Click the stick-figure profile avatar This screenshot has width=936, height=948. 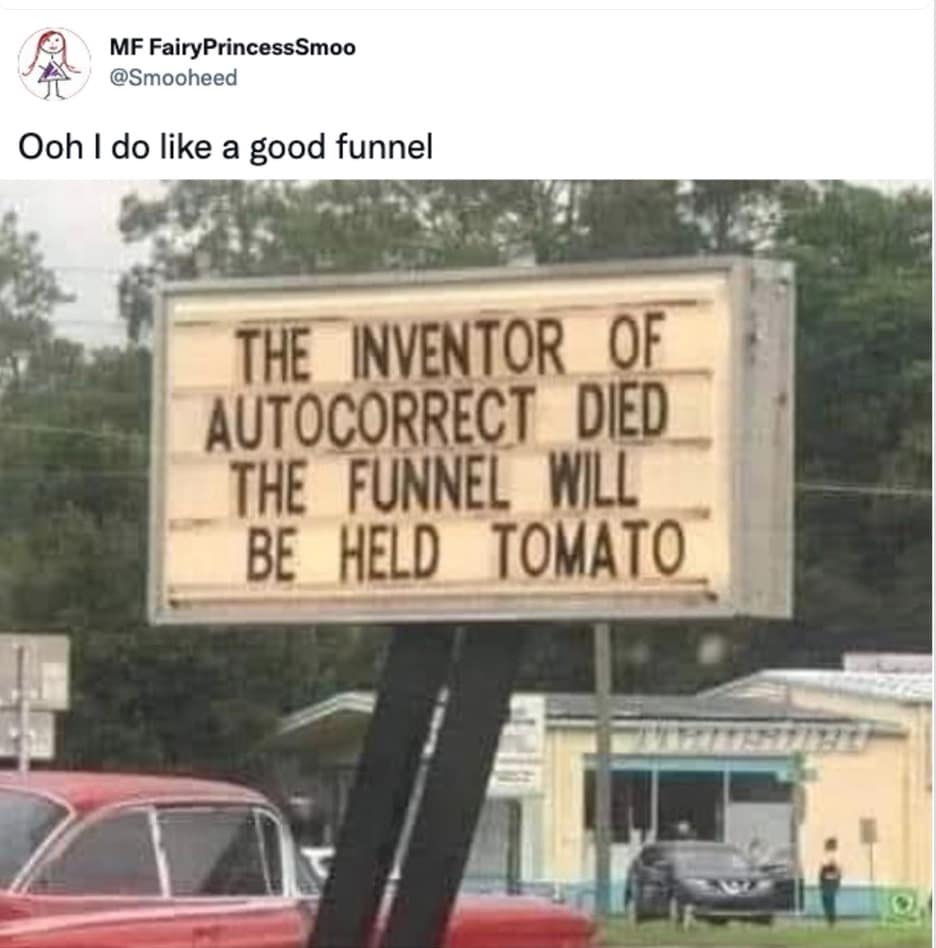tap(54, 63)
